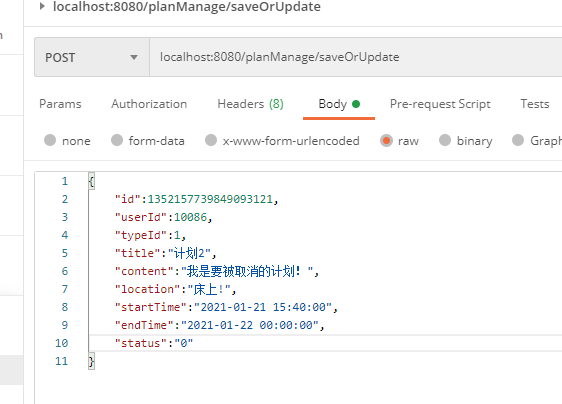Click the request title localhost:8080/planManage/saveOrUpdate
The width and height of the screenshot is (562, 404).
pos(187,6)
